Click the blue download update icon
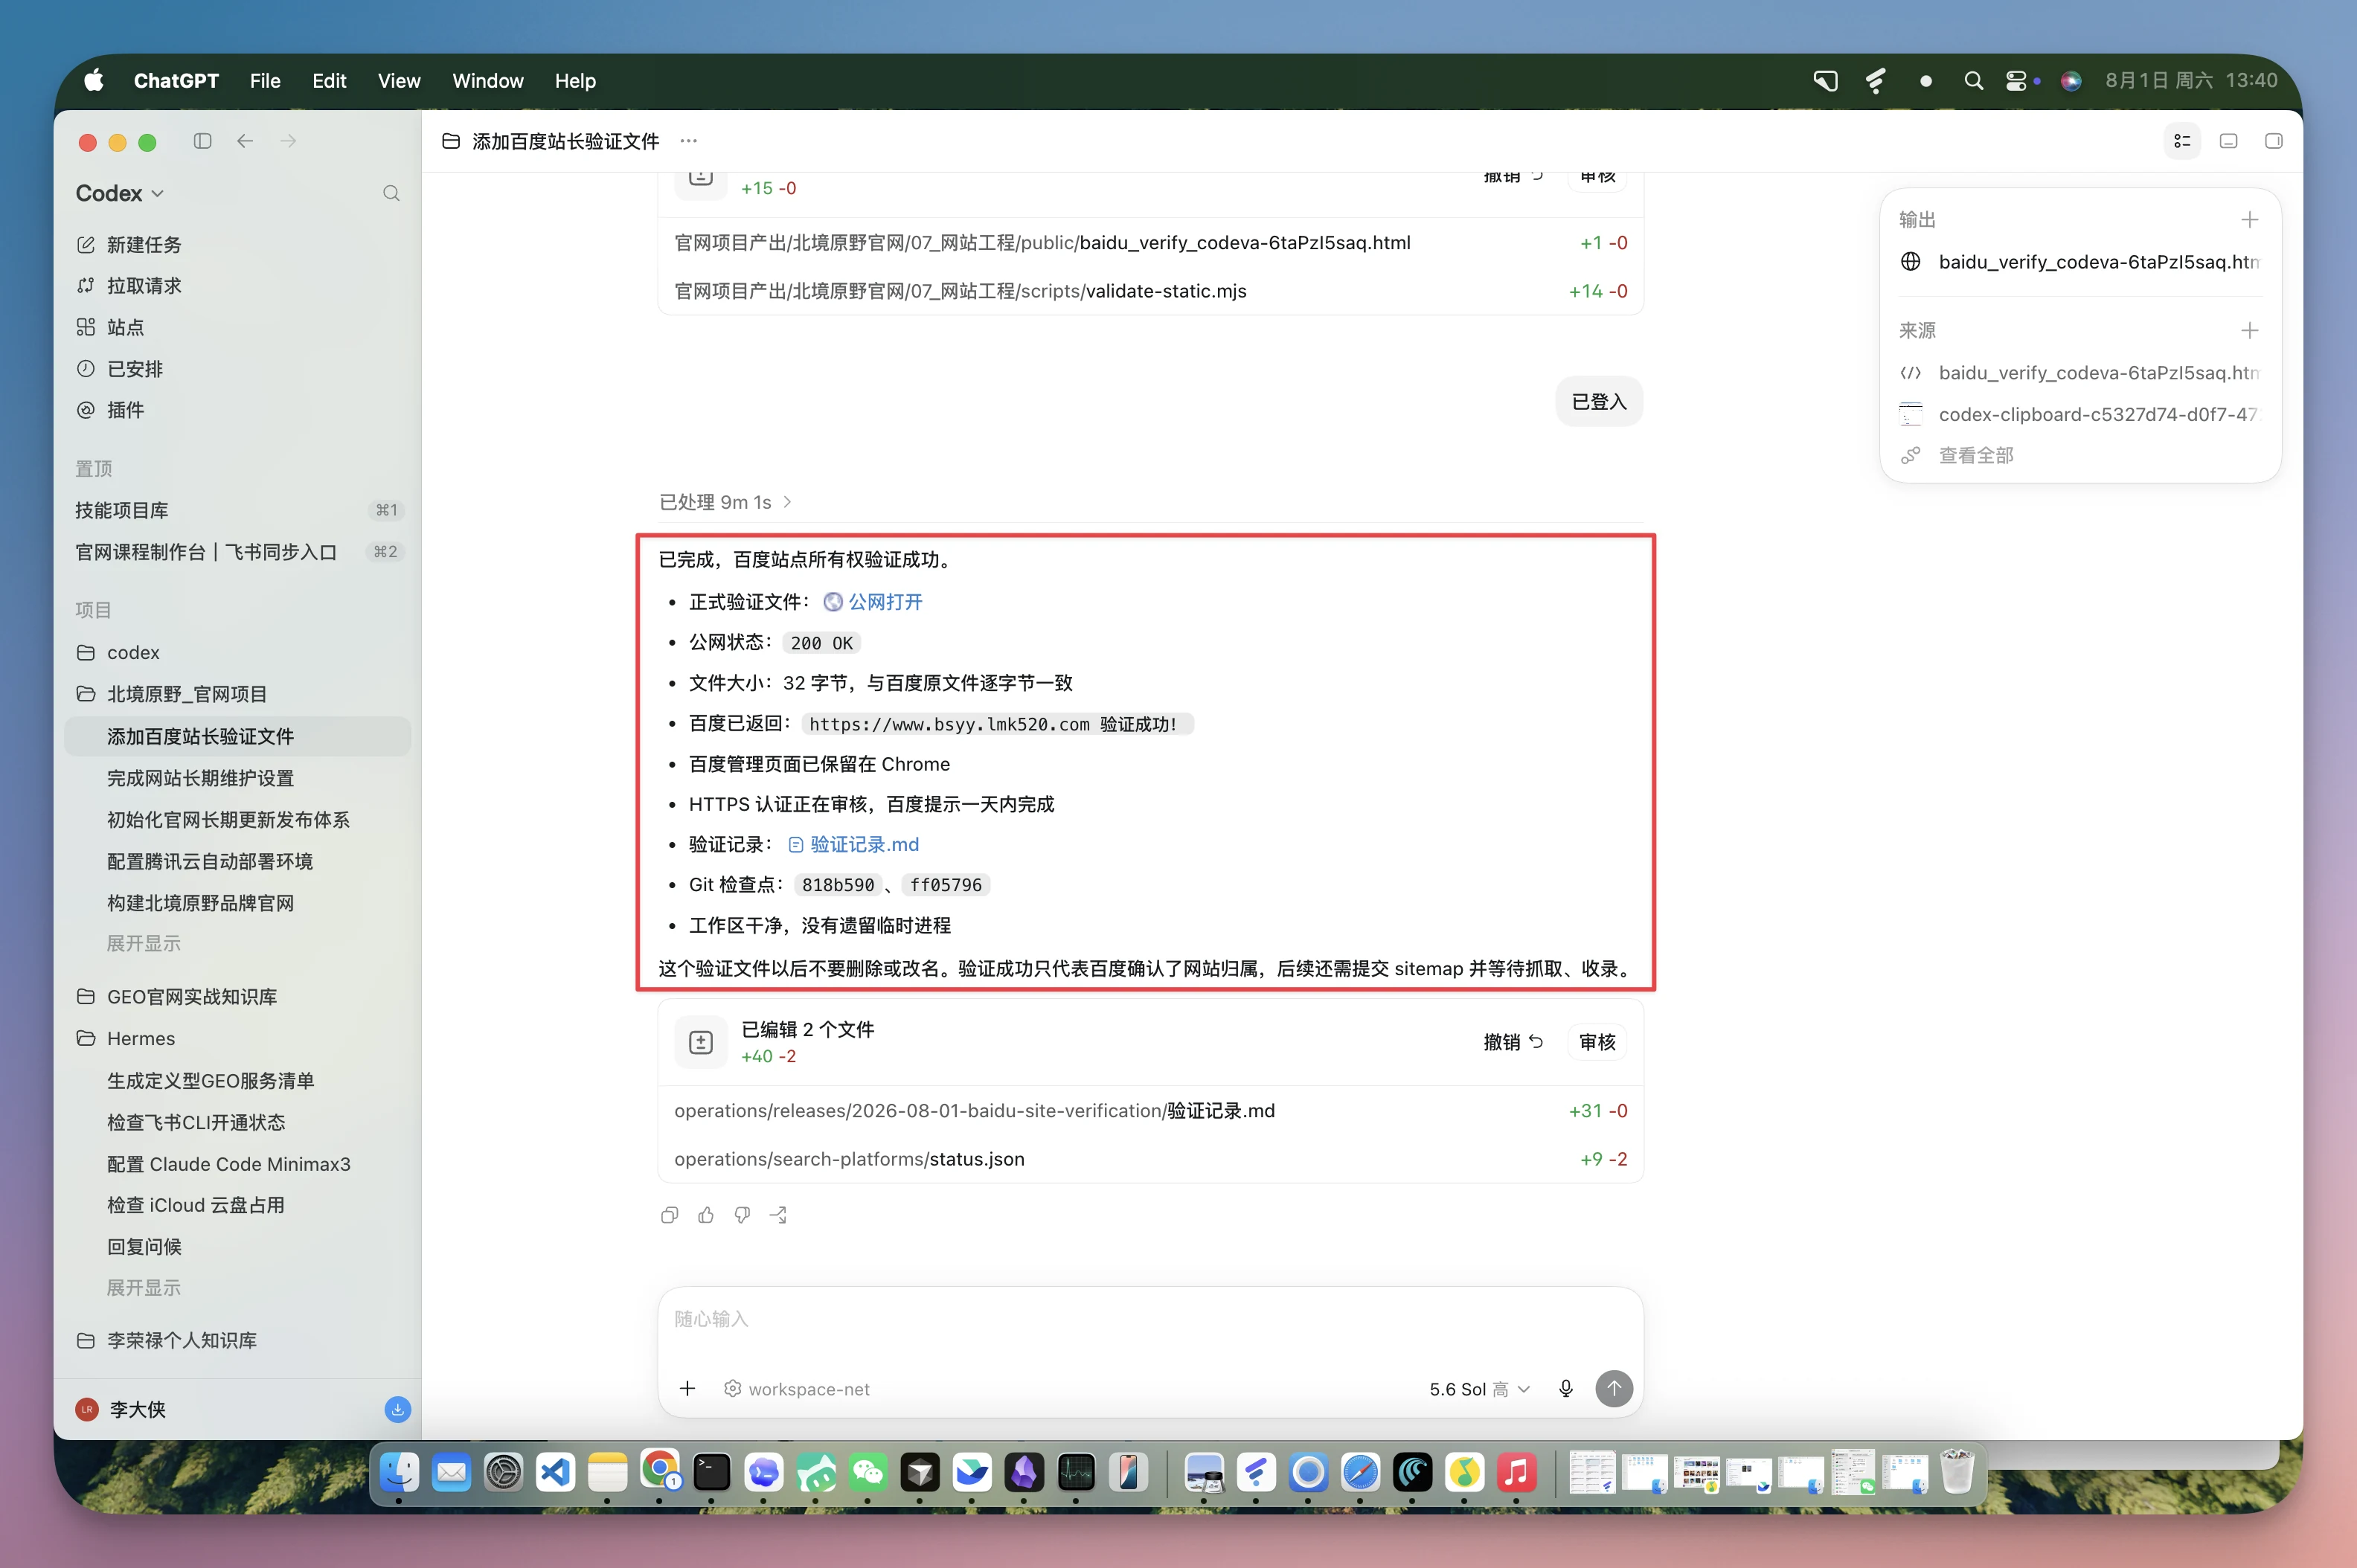The width and height of the screenshot is (2357, 1568). [397, 1409]
